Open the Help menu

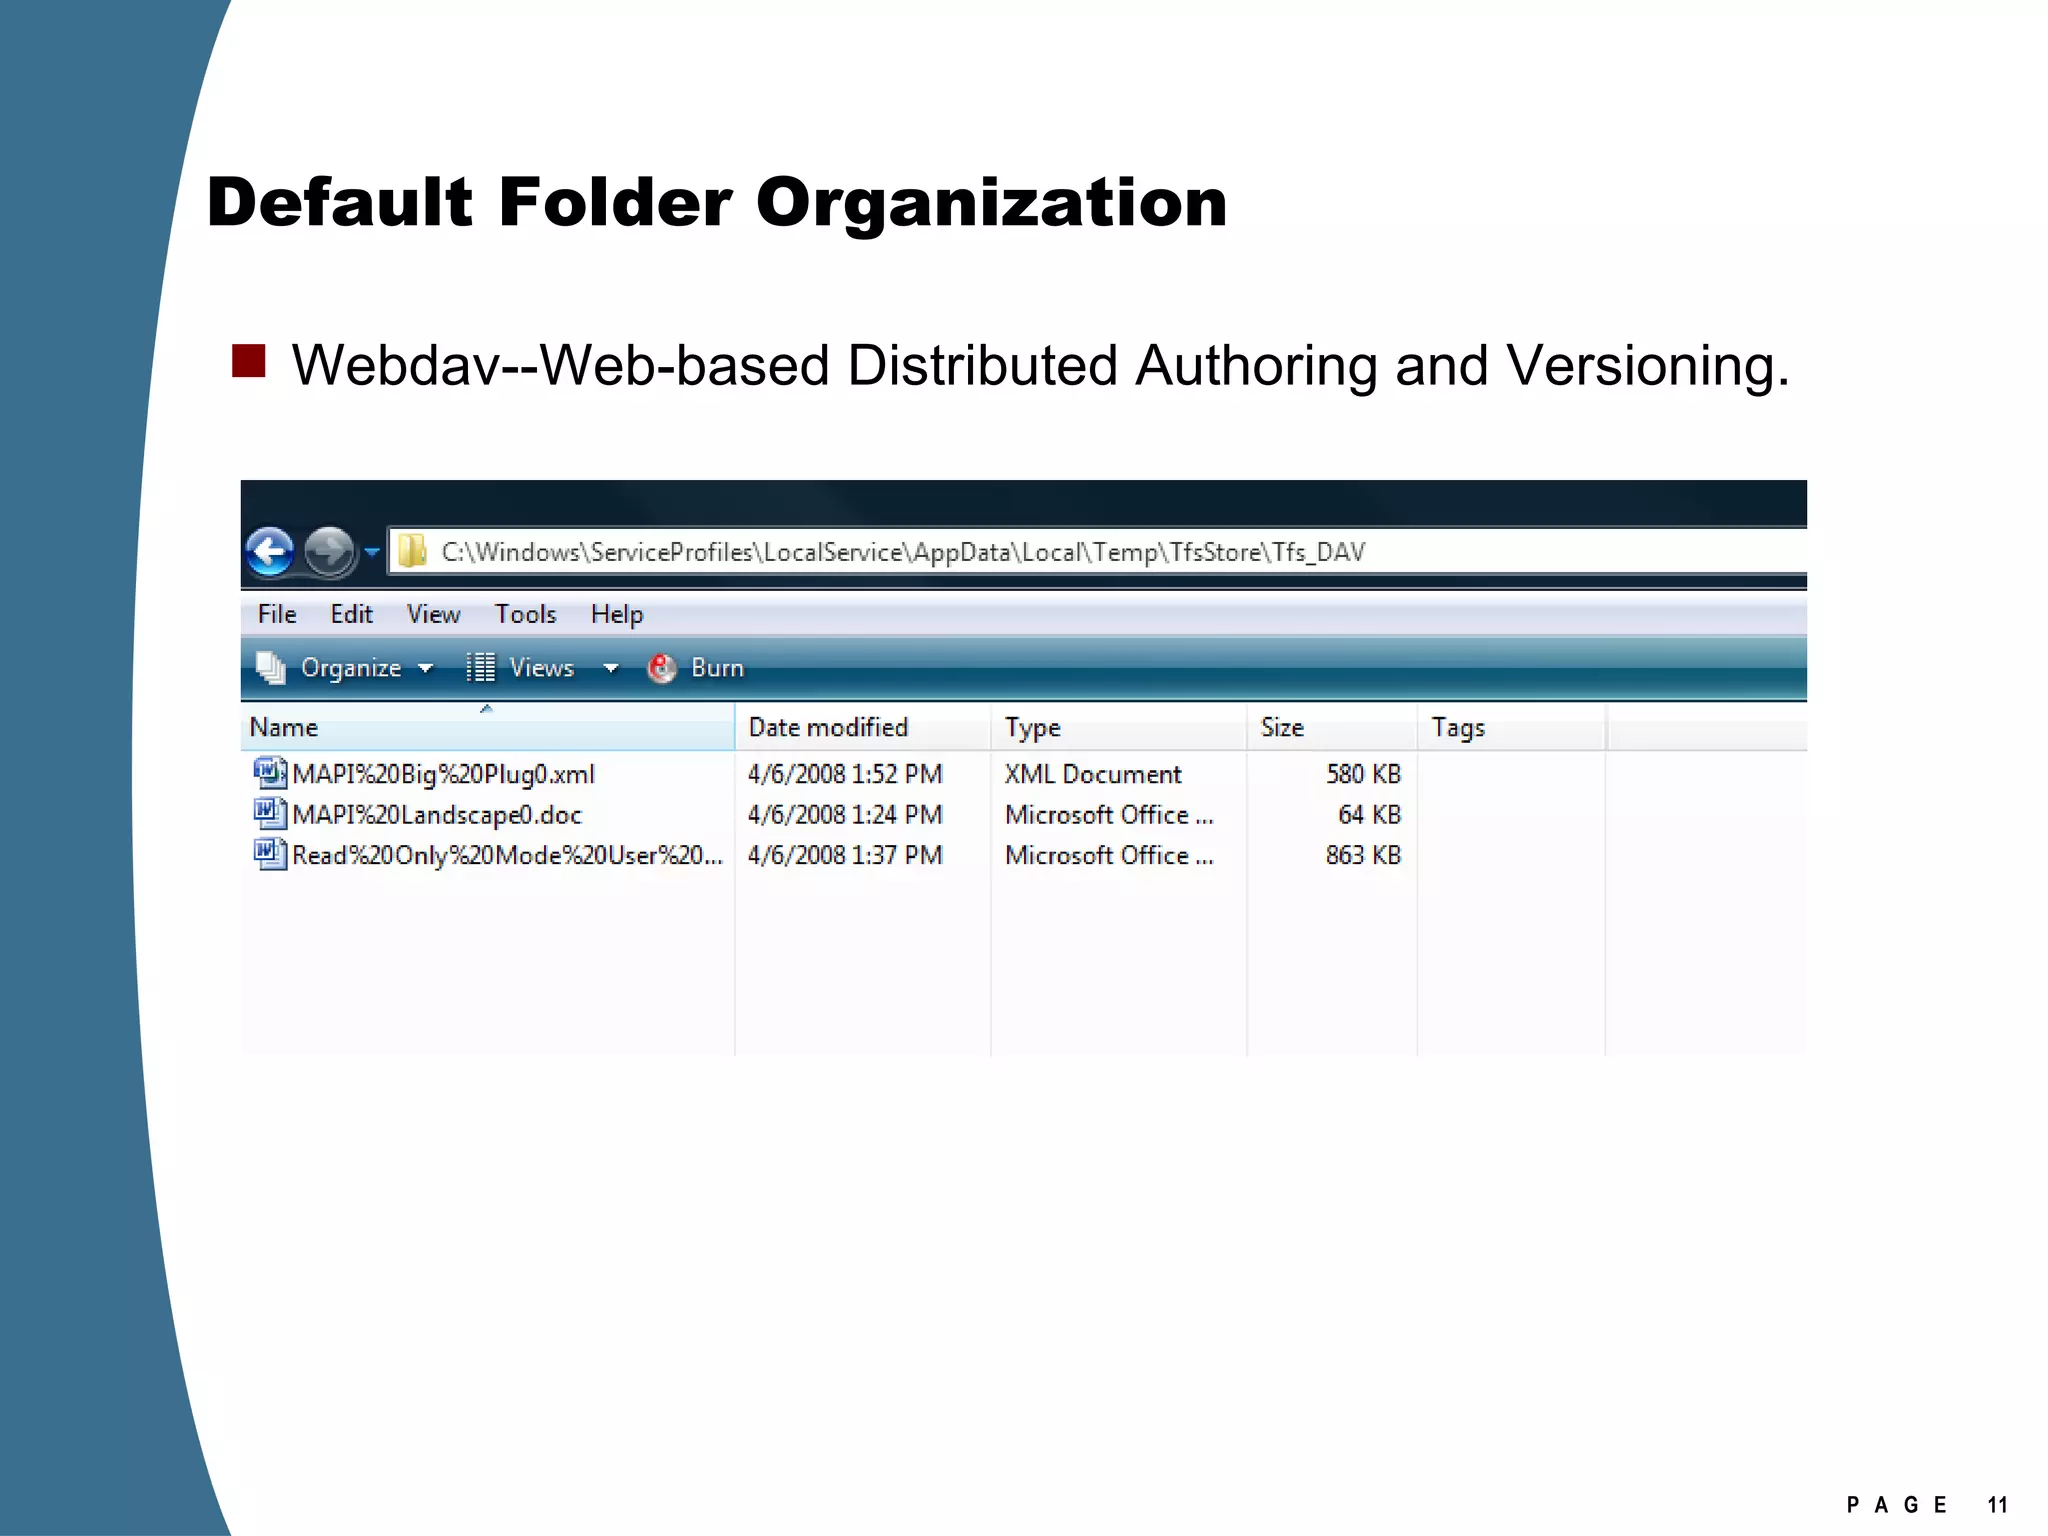617,614
